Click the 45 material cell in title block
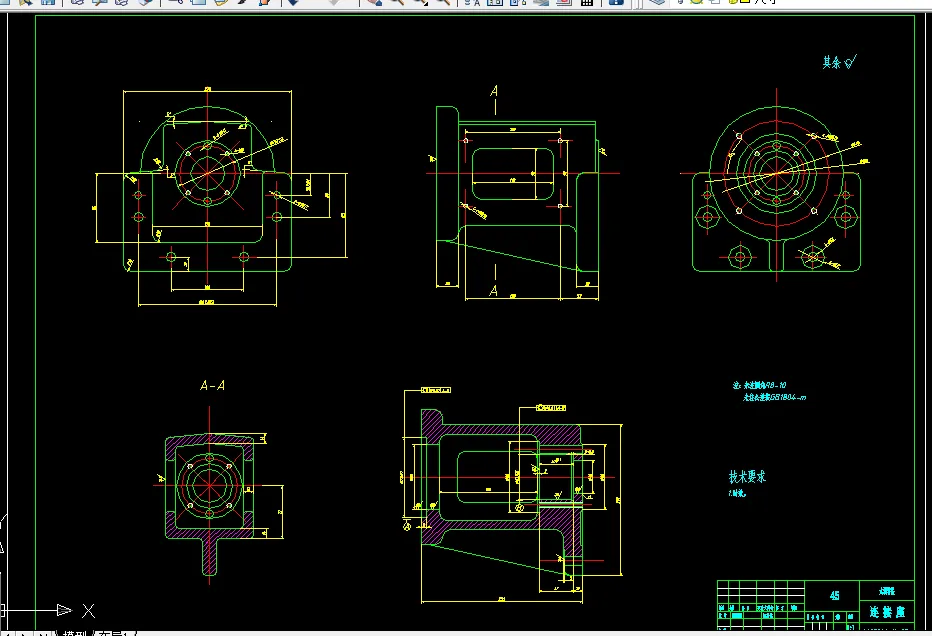This screenshot has width=932, height=636. tap(834, 596)
